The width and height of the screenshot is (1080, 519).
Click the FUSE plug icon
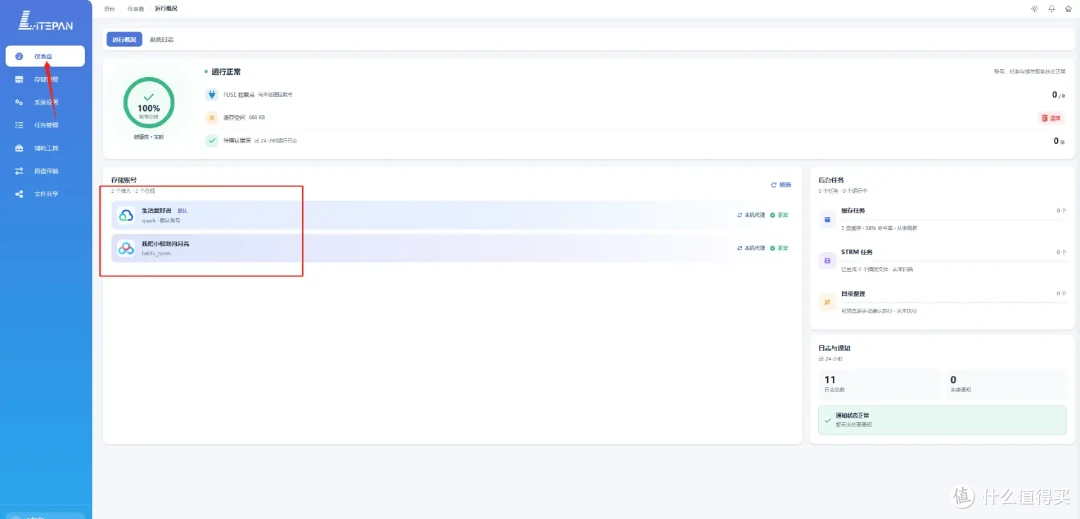pos(211,94)
